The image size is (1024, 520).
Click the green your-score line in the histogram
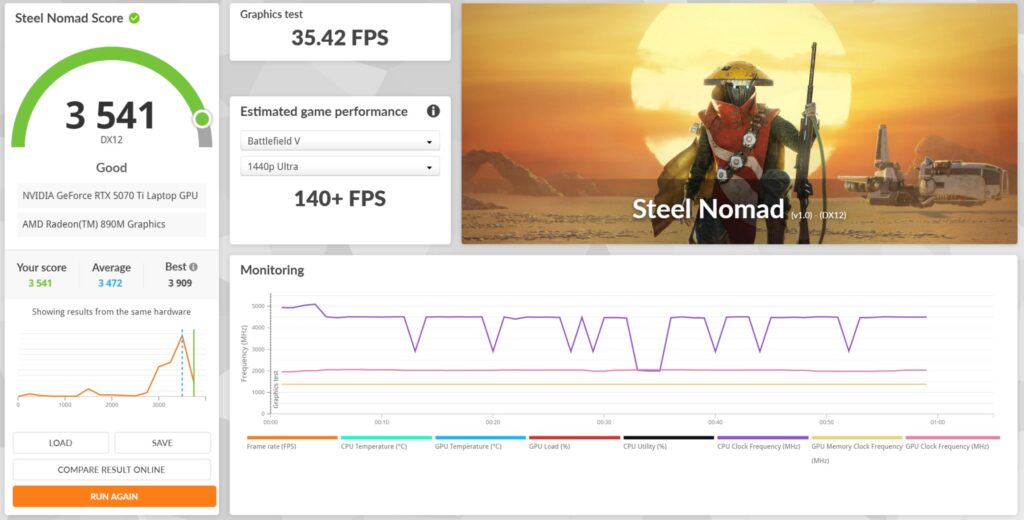(194, 363)
